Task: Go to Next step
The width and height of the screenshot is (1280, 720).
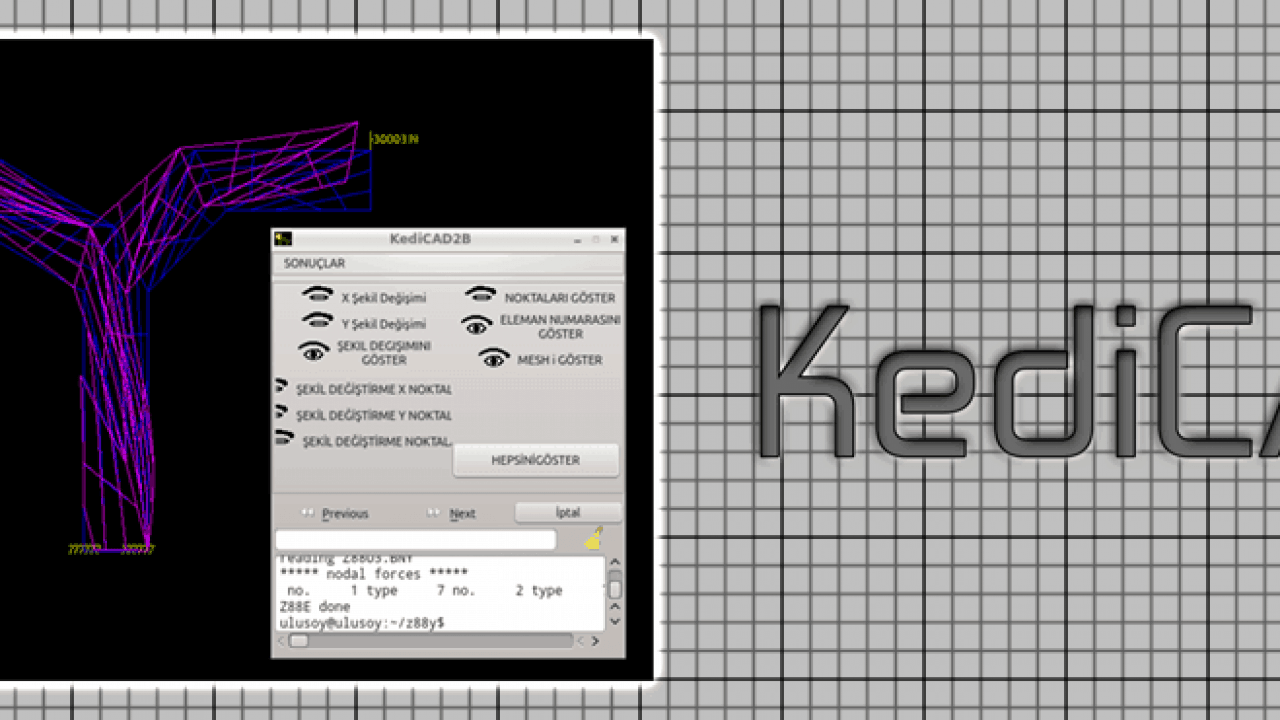Action: [x=451, y=513]
